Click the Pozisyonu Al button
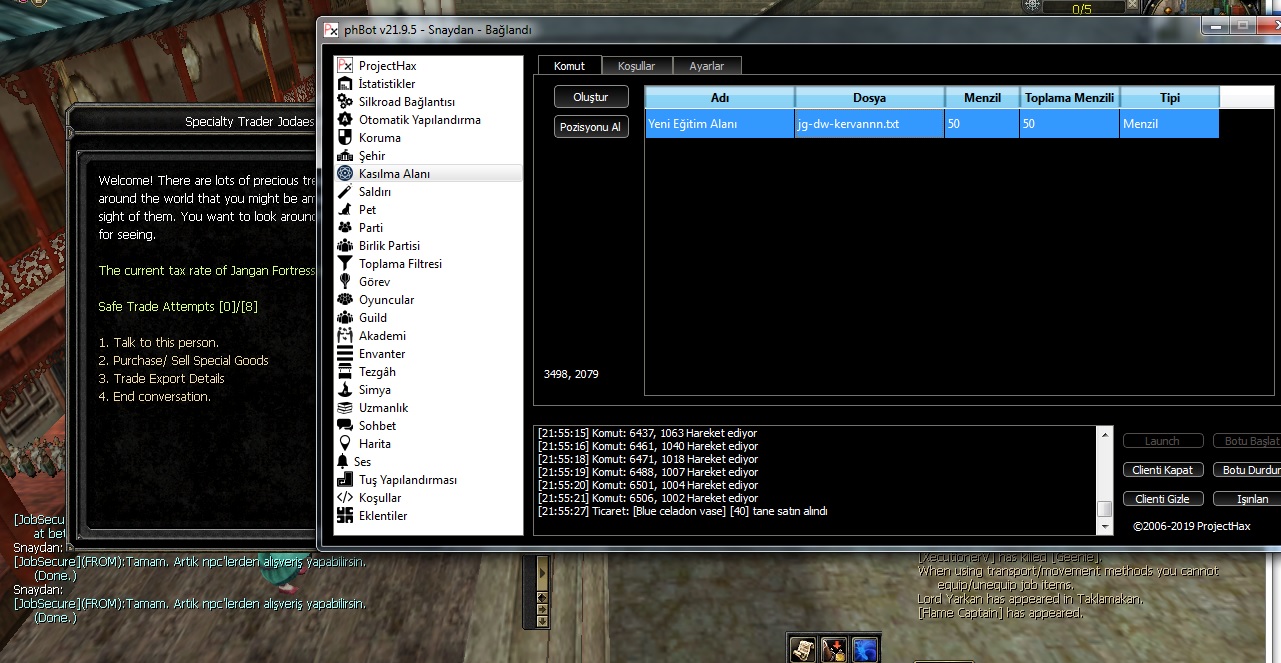The height and width of the screenshot is (663, 1281). [x=591, y=127]
